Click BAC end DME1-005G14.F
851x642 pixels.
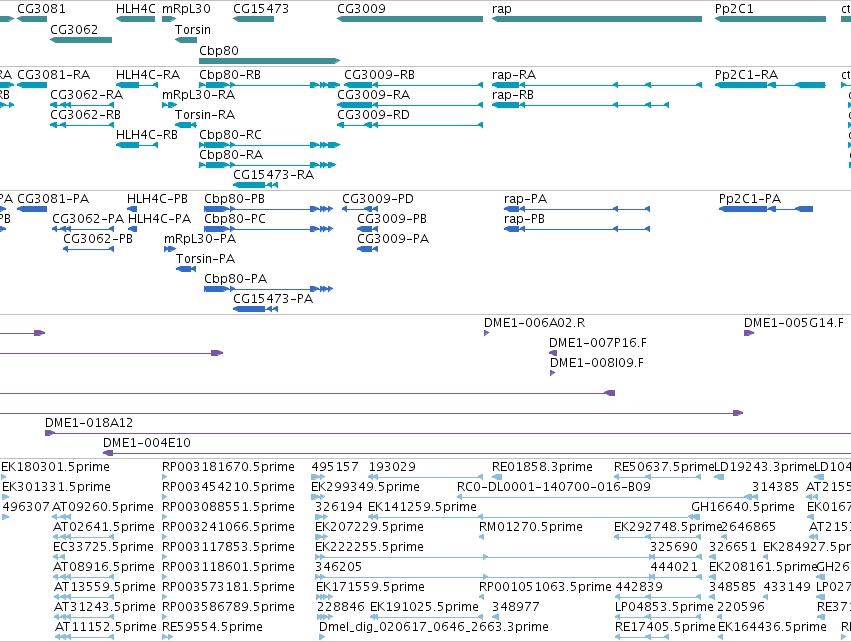(794, 323)
